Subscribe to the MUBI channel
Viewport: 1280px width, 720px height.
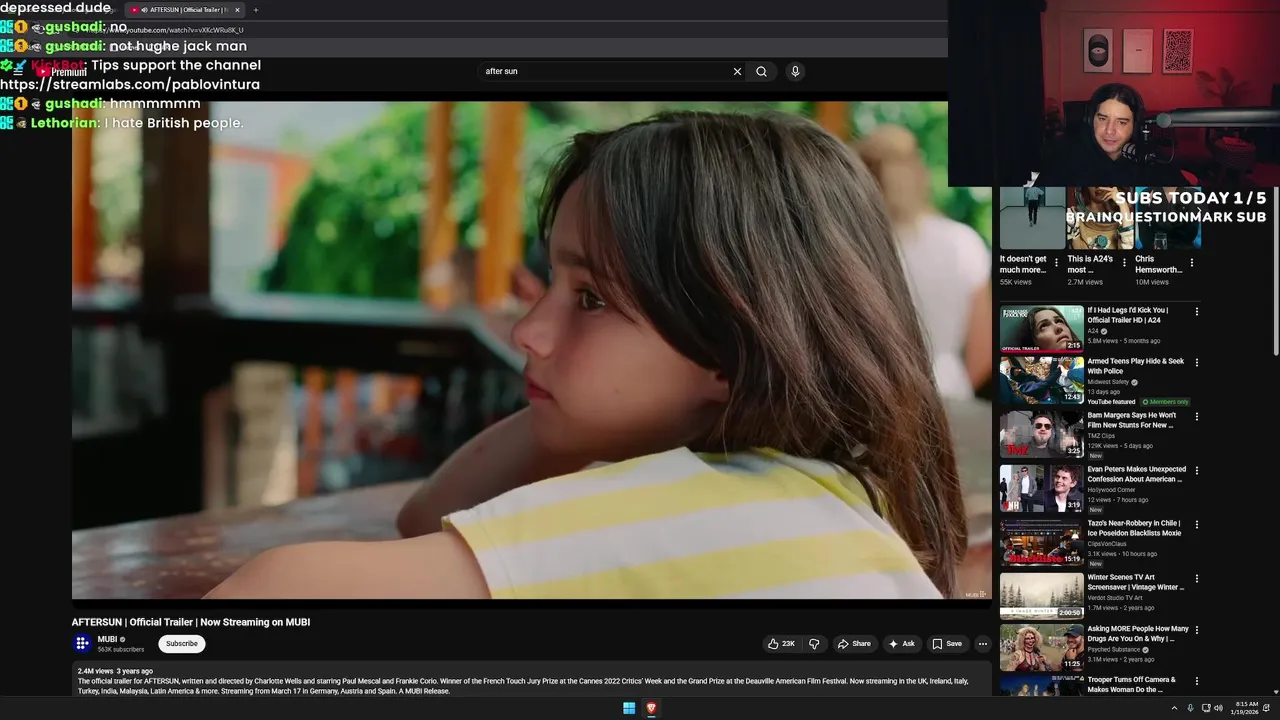[x=182, y=644]
